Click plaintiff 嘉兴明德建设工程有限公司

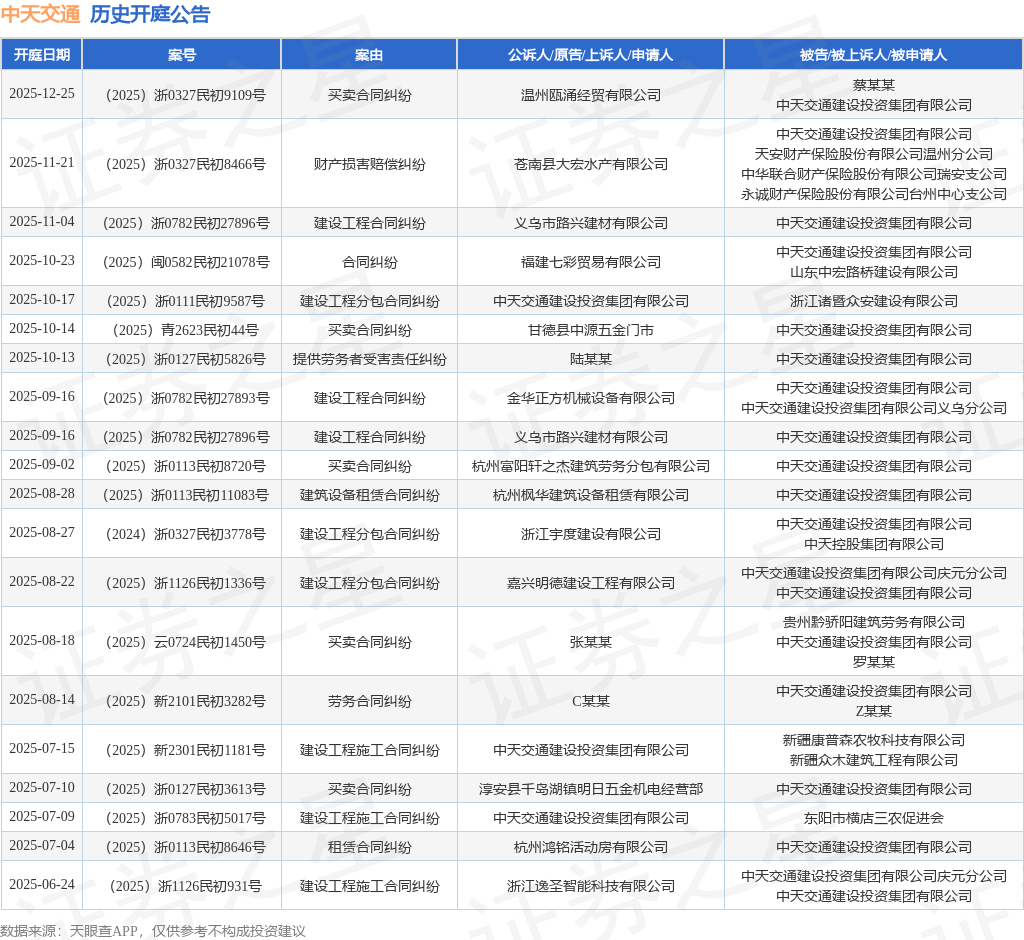[x=590, y=583]
